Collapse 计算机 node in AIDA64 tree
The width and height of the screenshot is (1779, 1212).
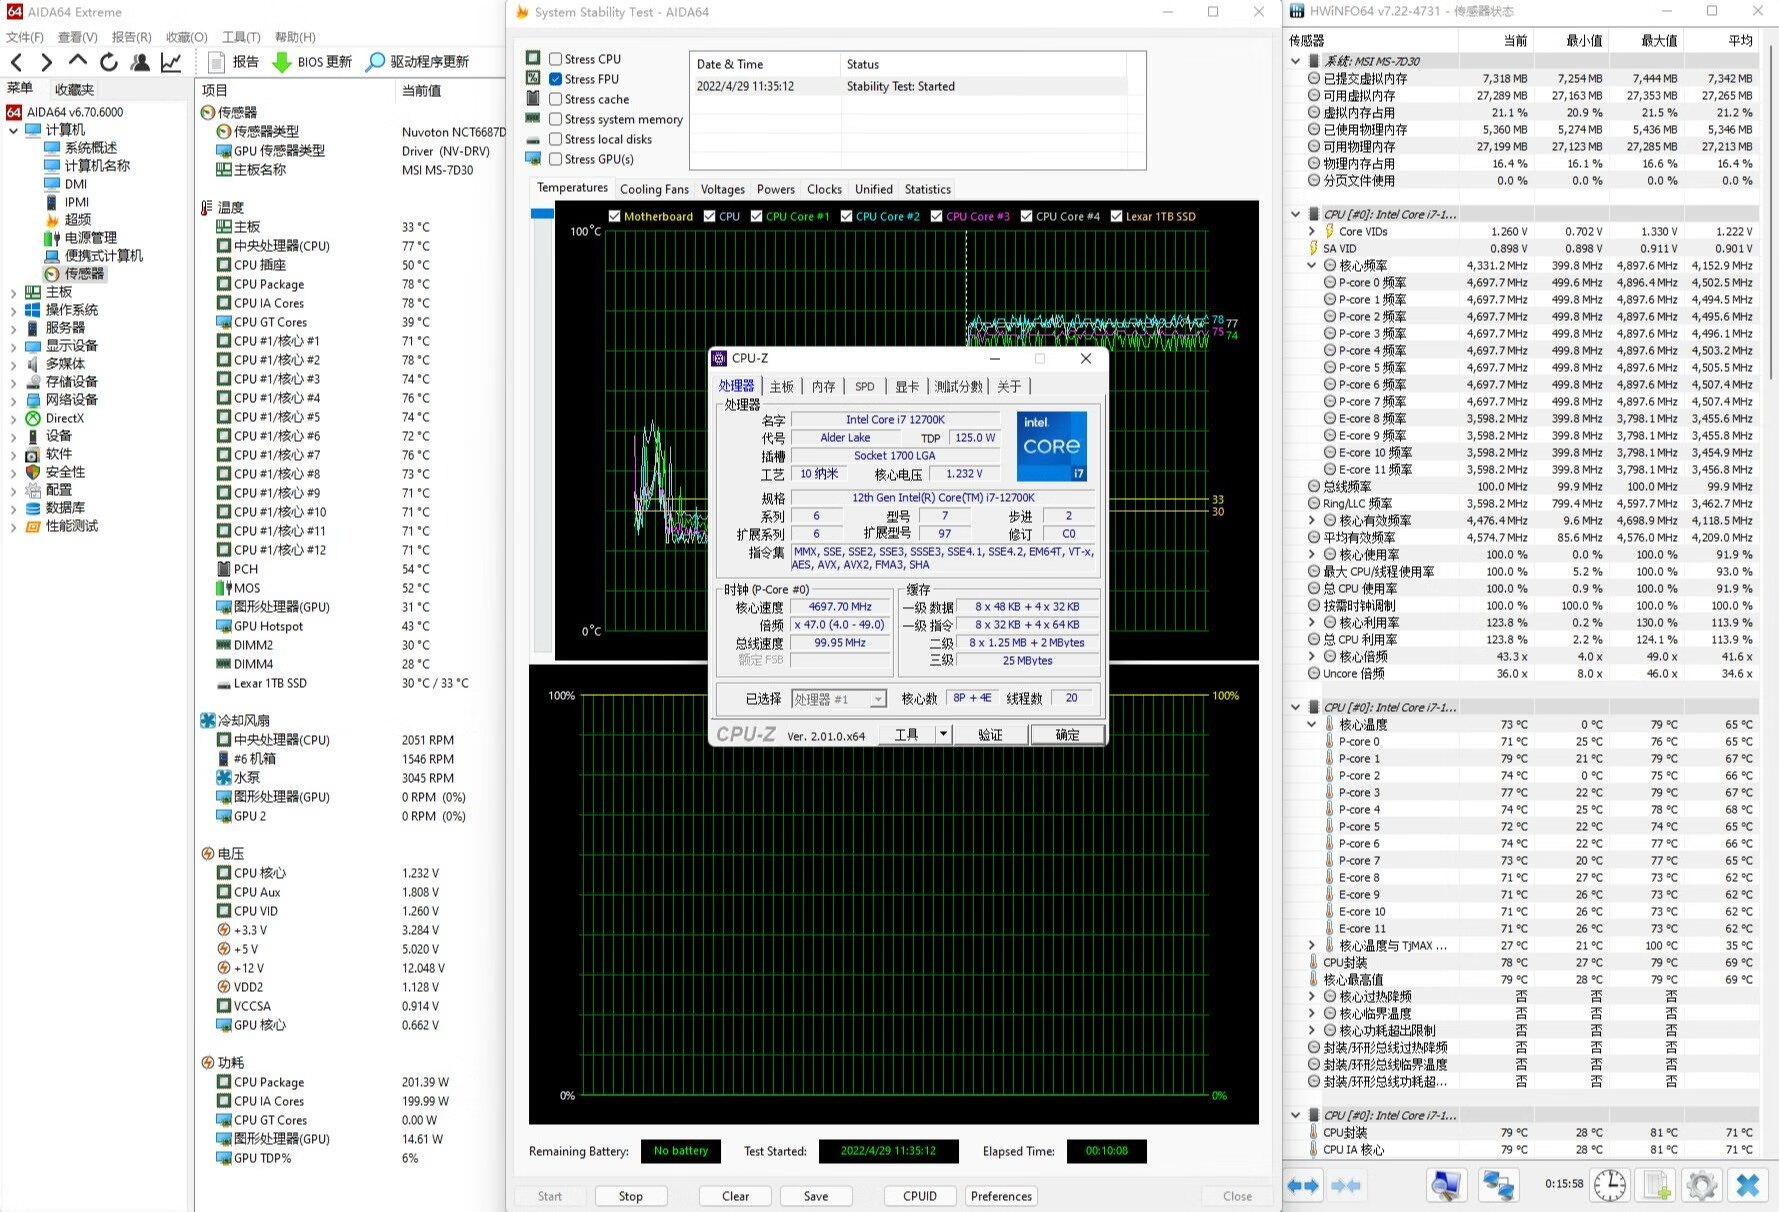pos(13,130)
